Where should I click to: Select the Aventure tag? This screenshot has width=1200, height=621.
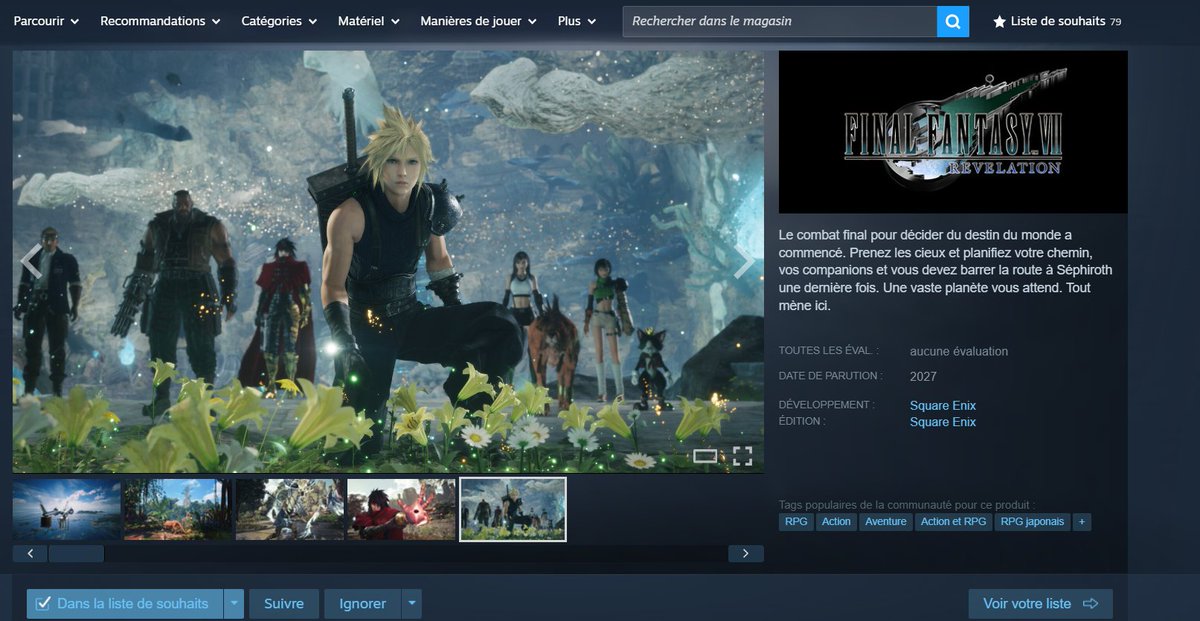pyautogui.click(x=886, y=522)
